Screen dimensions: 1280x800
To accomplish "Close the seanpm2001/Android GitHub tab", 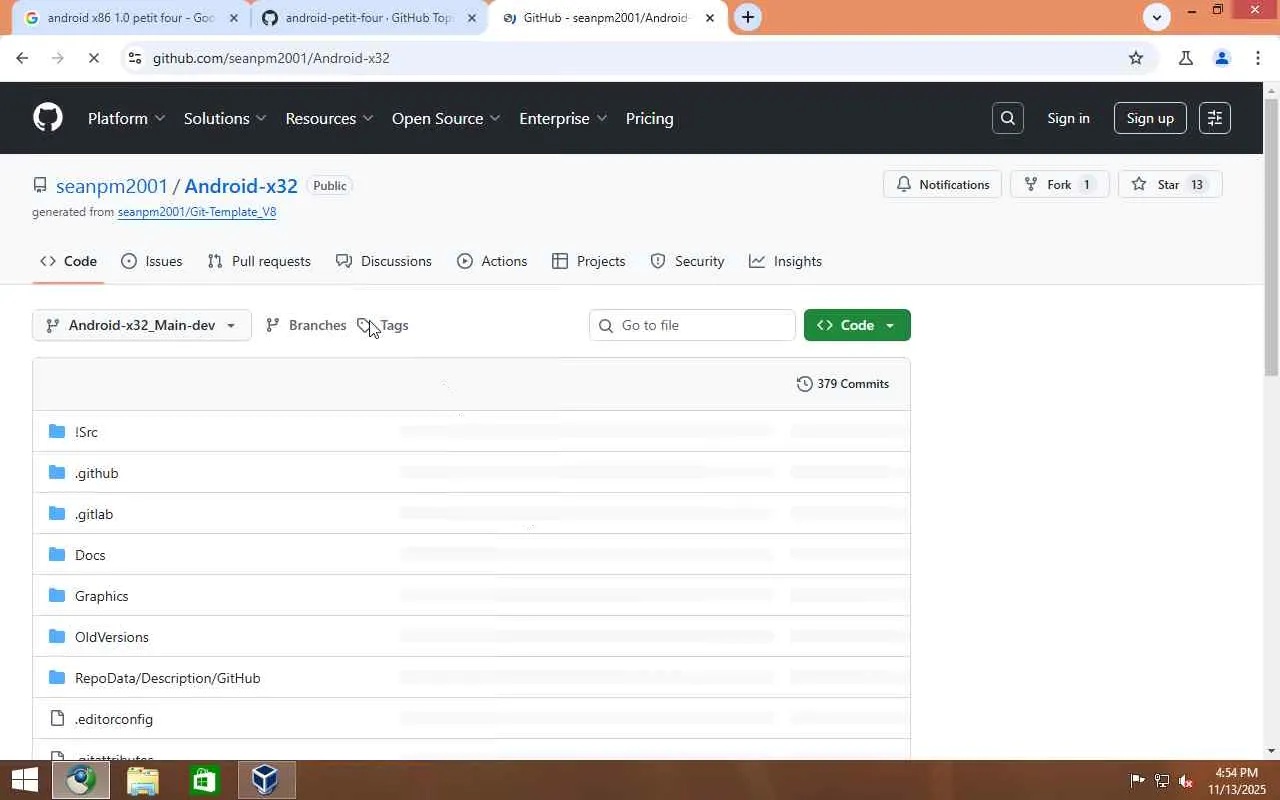I will pos(710,18).
